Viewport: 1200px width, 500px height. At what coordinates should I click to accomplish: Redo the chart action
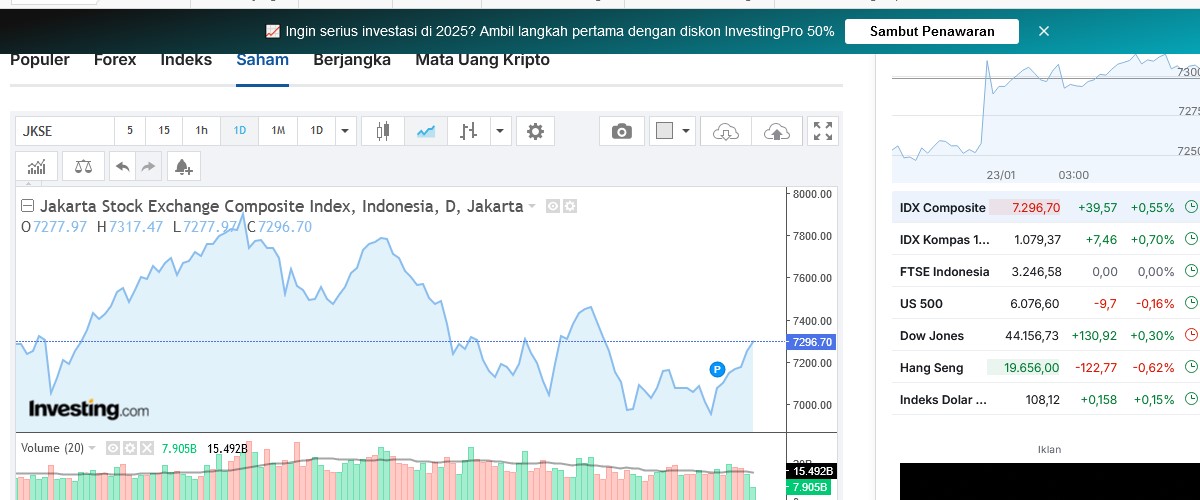click(x=148, y=166)
